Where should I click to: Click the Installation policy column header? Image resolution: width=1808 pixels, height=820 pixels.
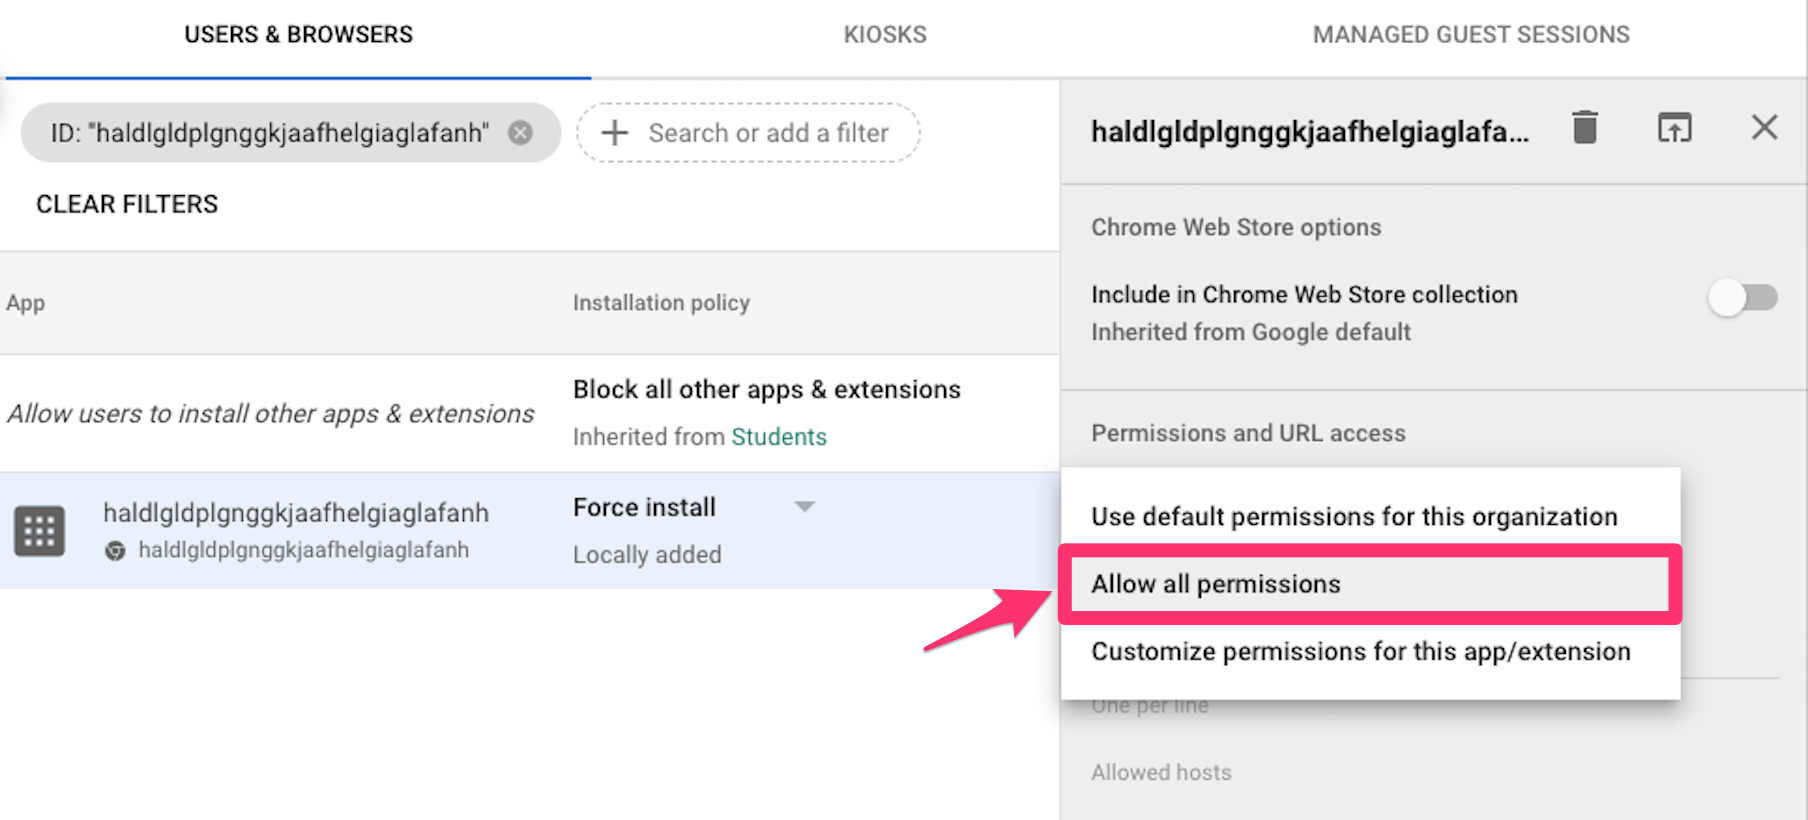click(661, 302)
